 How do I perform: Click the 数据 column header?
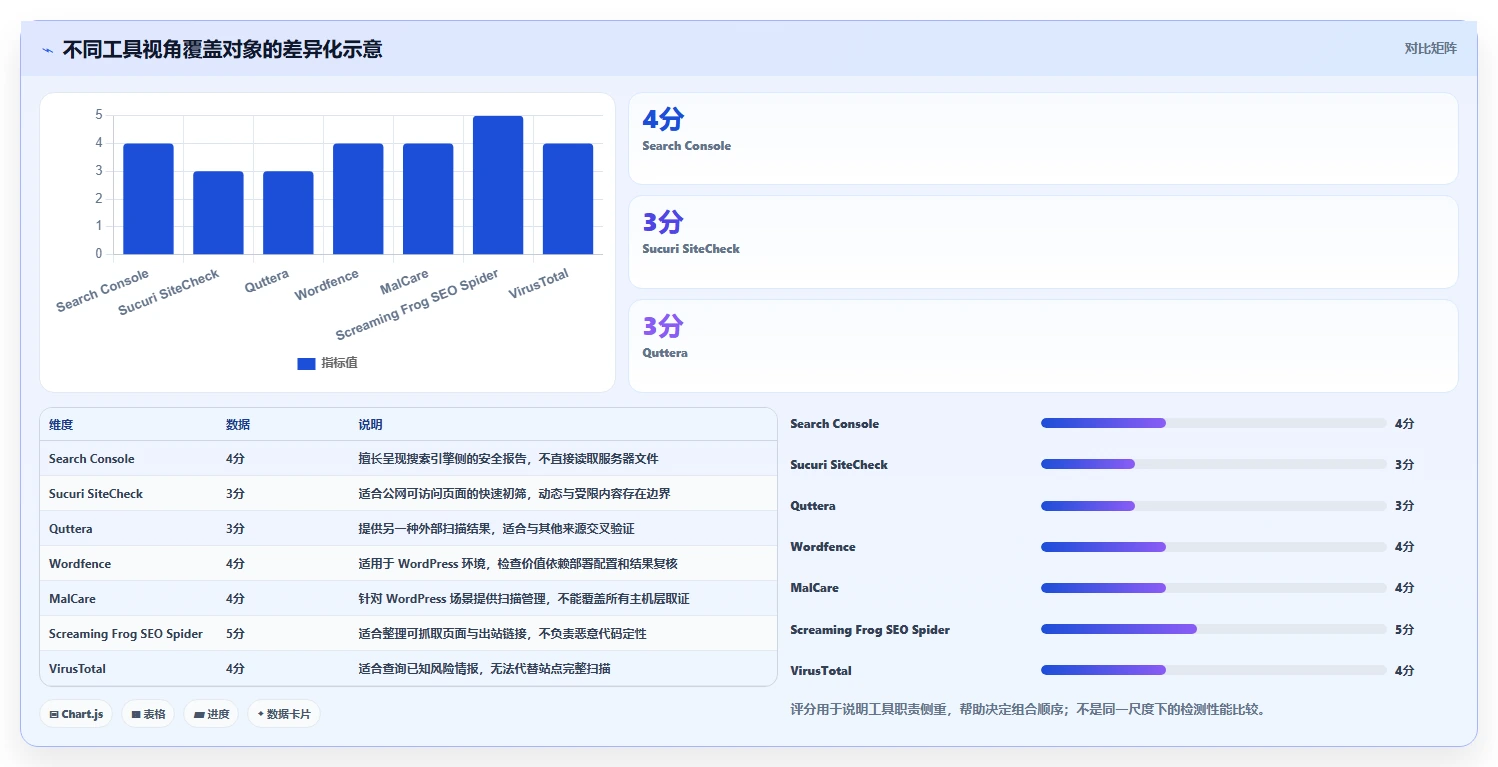point(238,425)
